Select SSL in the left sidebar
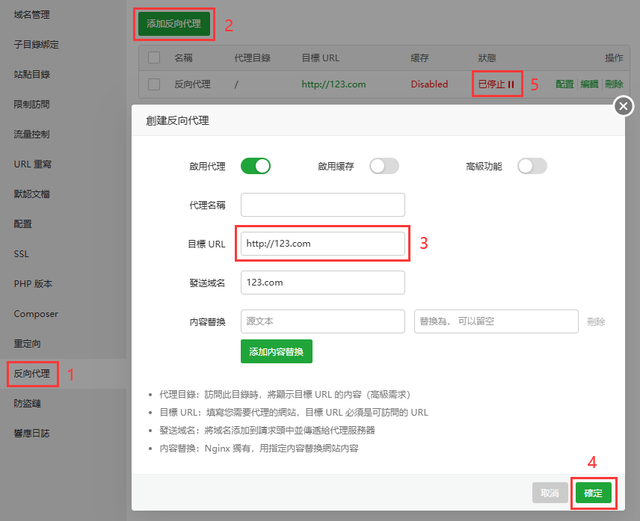This screenshot has width=640, height=521. pos(21,254)
